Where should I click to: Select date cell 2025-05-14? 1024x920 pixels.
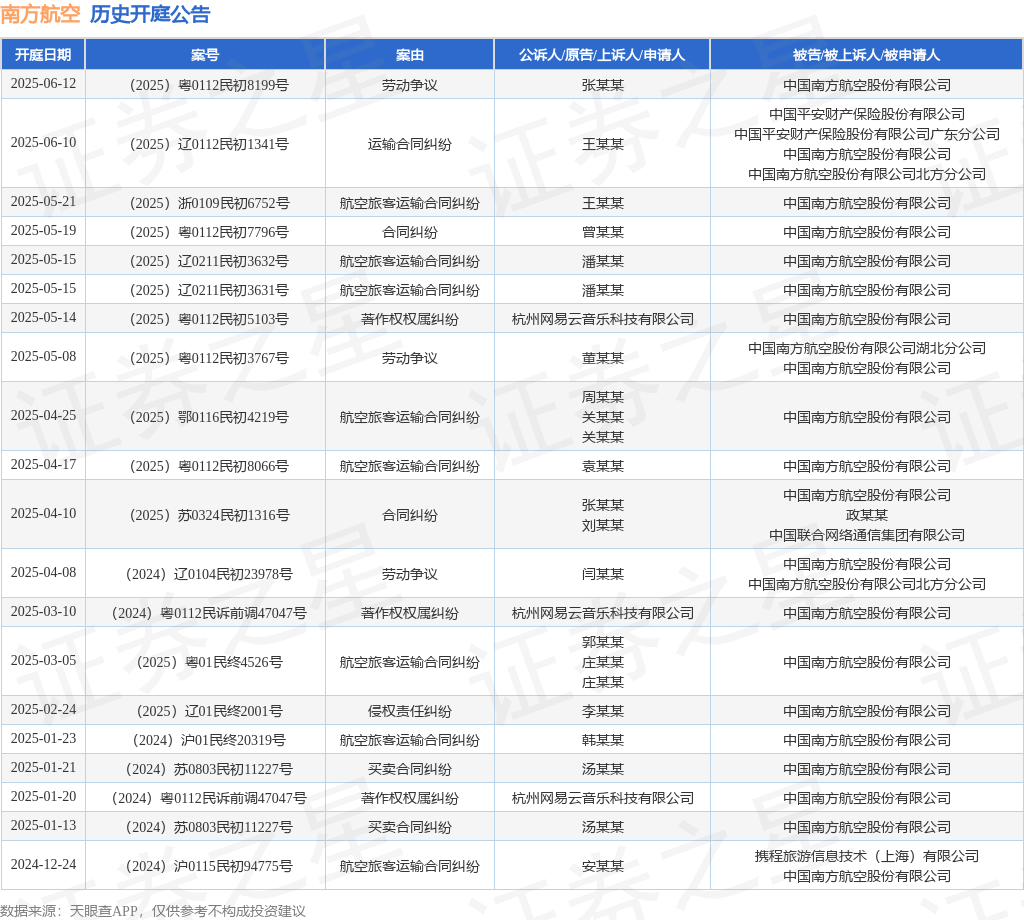43,317
